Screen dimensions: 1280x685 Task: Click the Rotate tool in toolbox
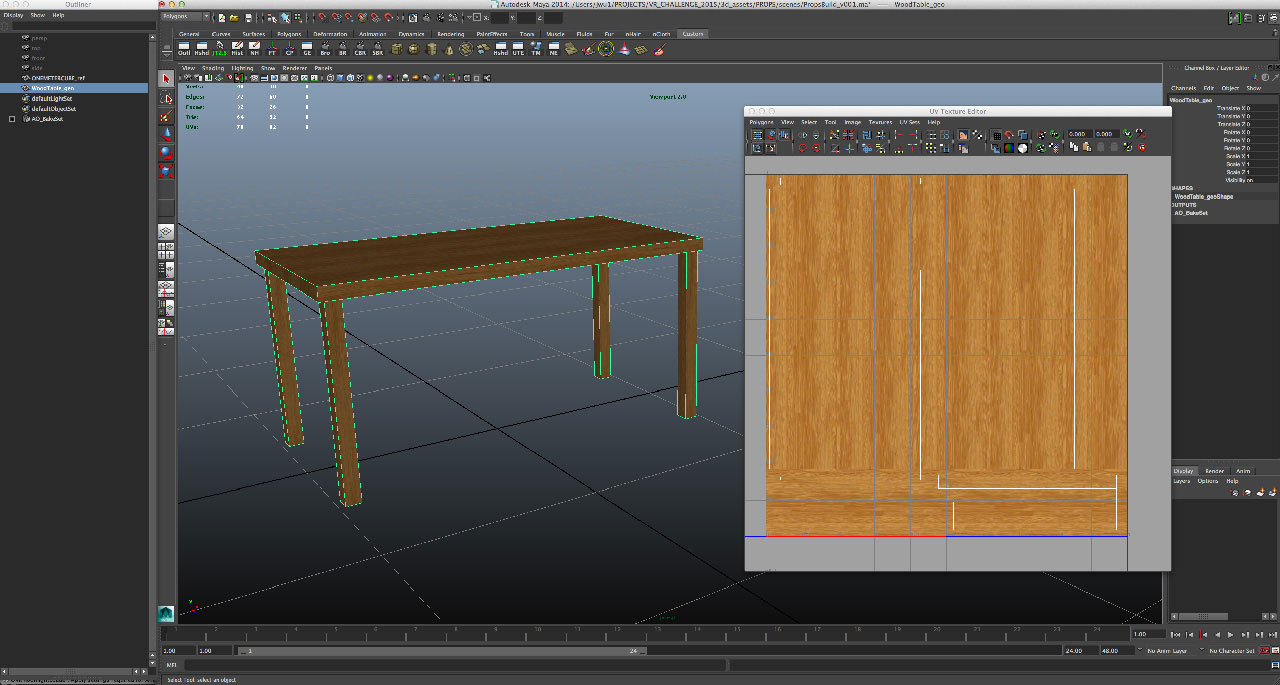click(167, 152)
